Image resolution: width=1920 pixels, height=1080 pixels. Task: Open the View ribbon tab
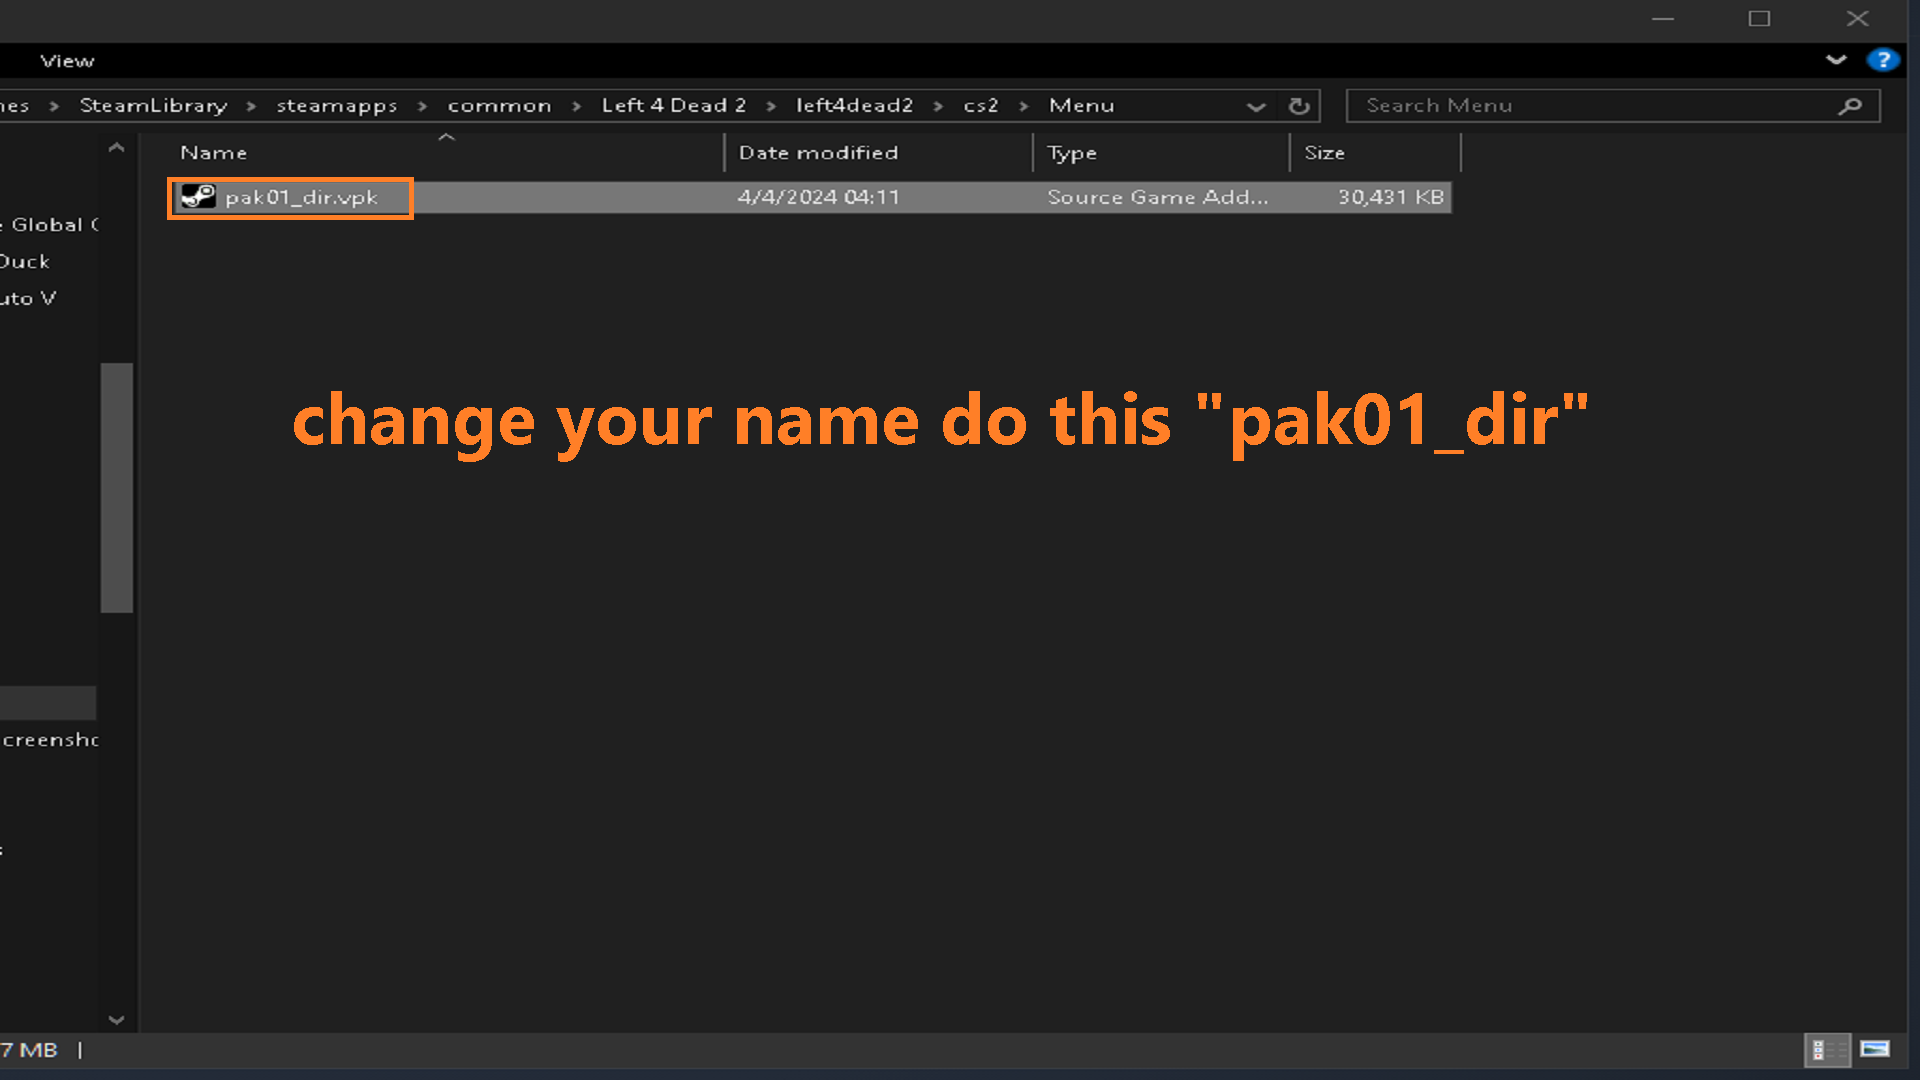(67, 61)
